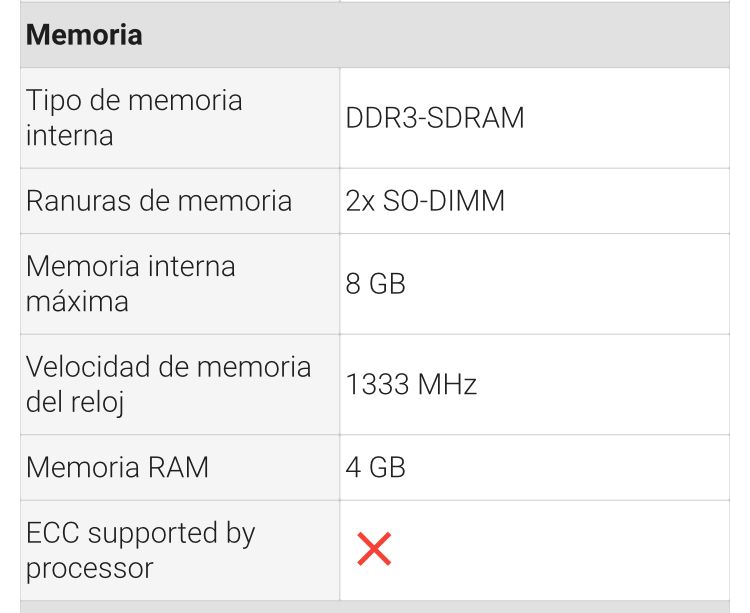Click the word "interna" under Tipo de memoria
This screenshot has width=750, height=613.
click(x=69, y=136)
